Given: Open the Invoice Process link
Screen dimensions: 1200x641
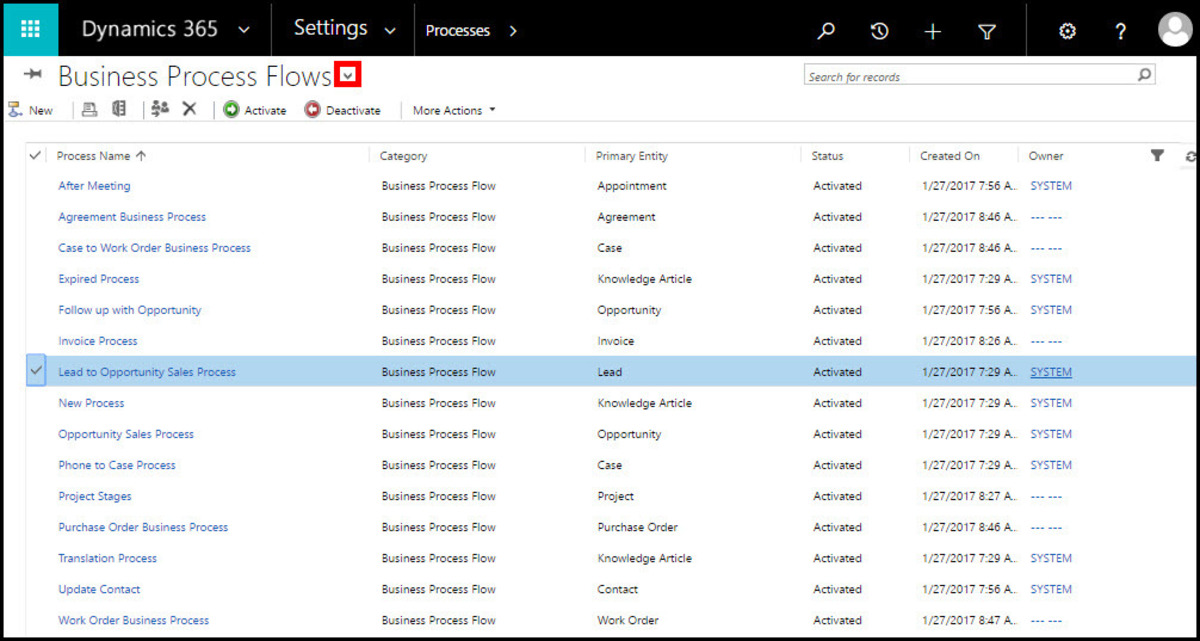Looking at the screenshot, I should pos(98,341).
